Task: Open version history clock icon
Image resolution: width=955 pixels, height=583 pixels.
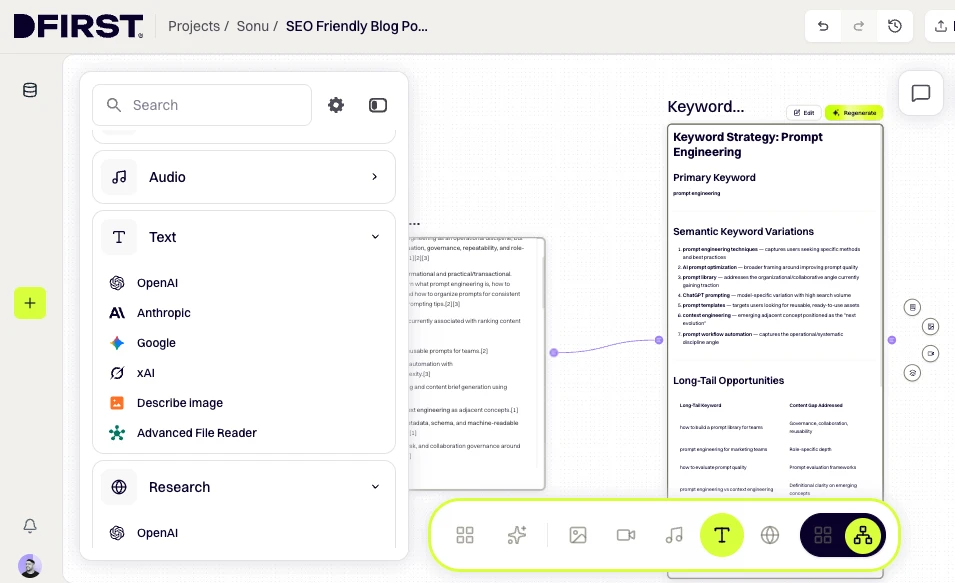Action: pyautogui.click(x=895, y=26)
